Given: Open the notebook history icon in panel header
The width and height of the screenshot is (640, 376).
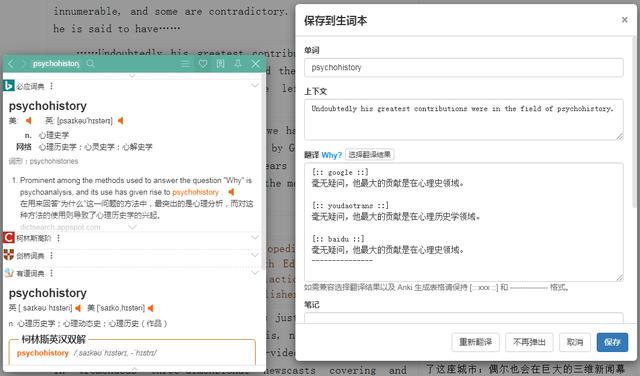Looking at the screenshot, I should (x=220, y=64).
